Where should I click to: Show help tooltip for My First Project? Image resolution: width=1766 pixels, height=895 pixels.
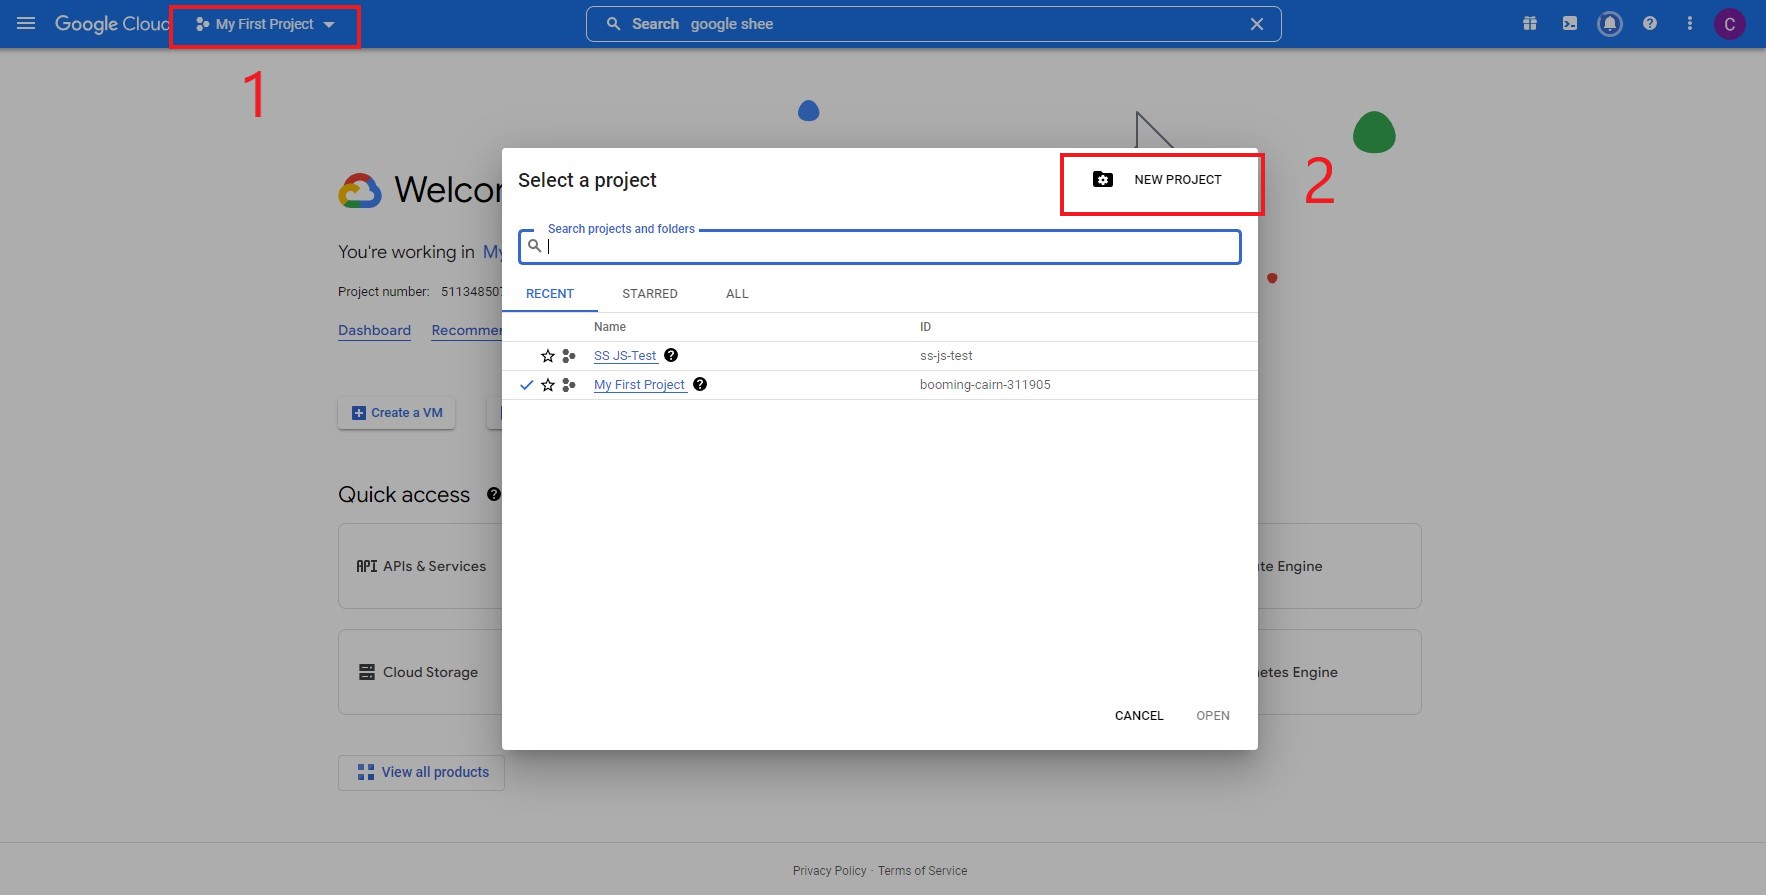(700, 384)
